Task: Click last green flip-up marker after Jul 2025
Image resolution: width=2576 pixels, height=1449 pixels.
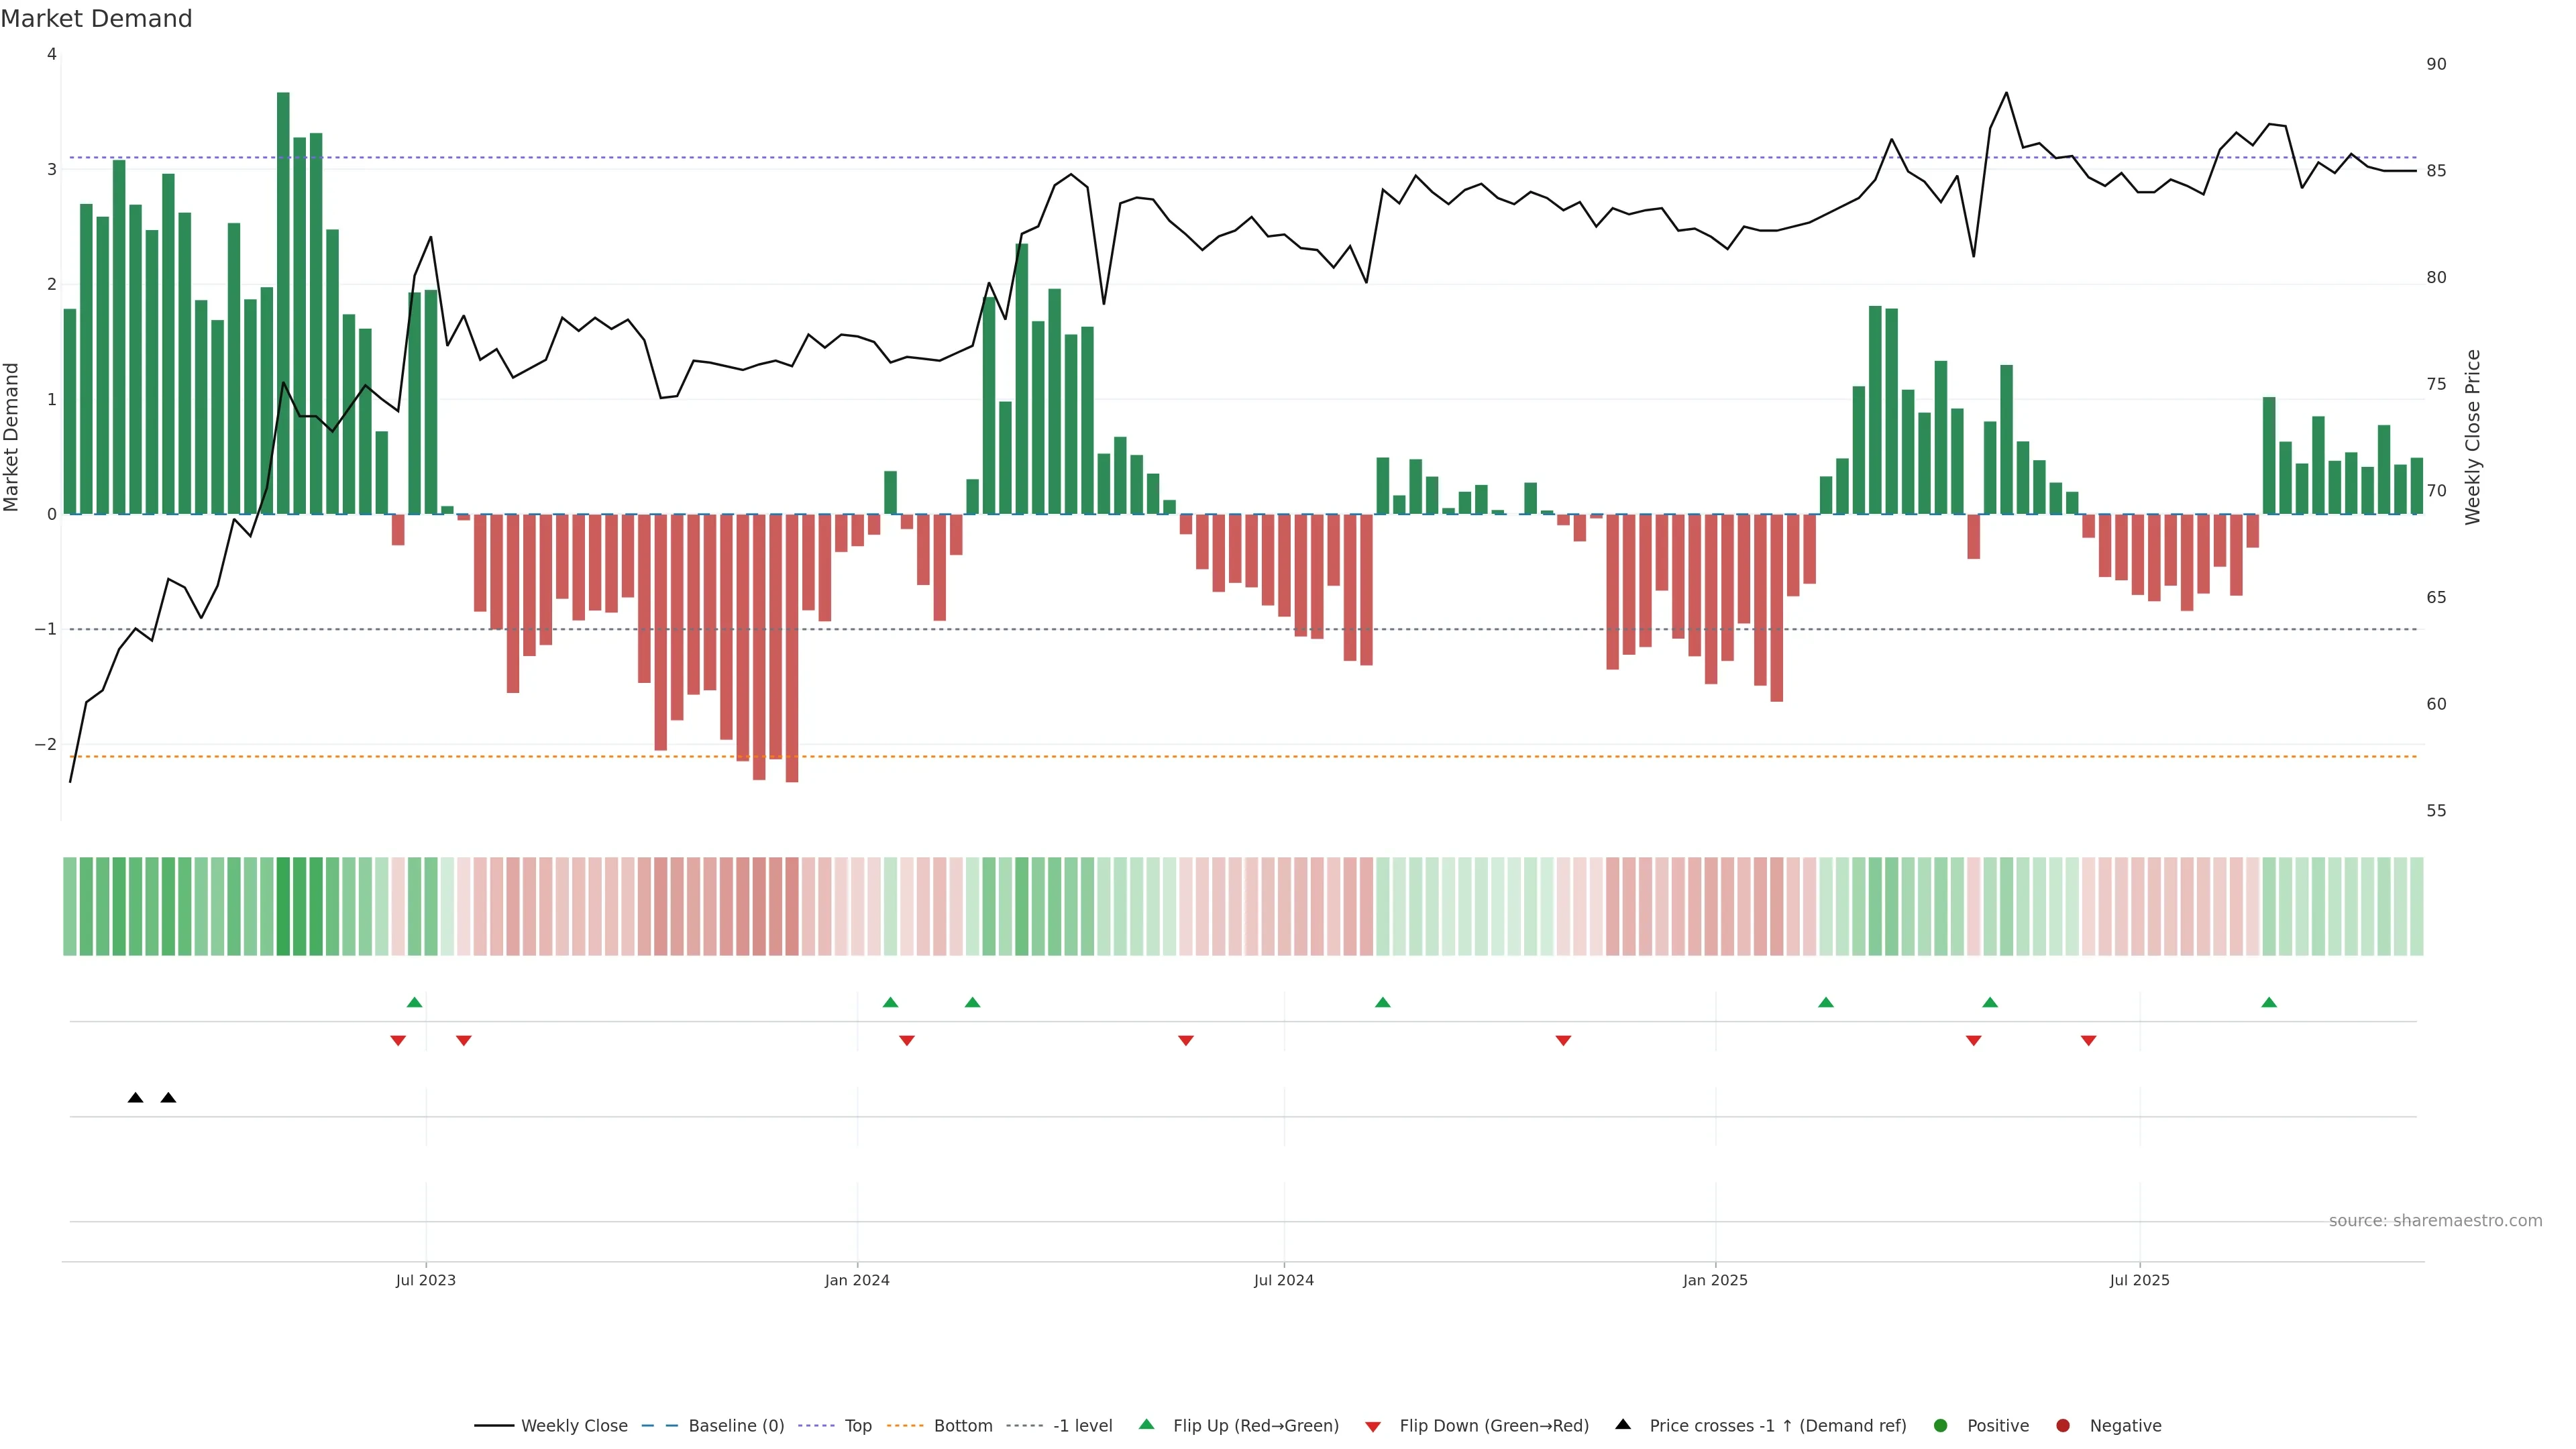Action: pyautogui.click(x=2269, y=1002)
